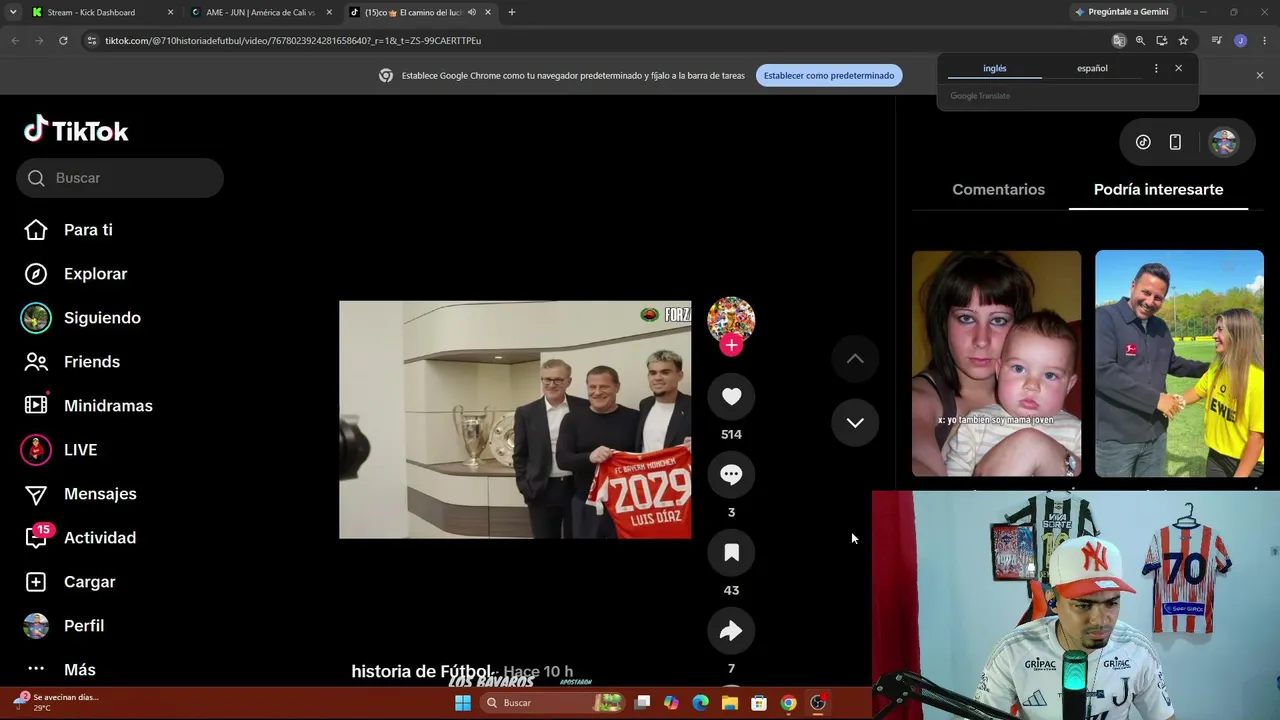This screenshot has height=720, width=1280.
Task: Follow creator via red plus badge
Action: pos(731,345)
